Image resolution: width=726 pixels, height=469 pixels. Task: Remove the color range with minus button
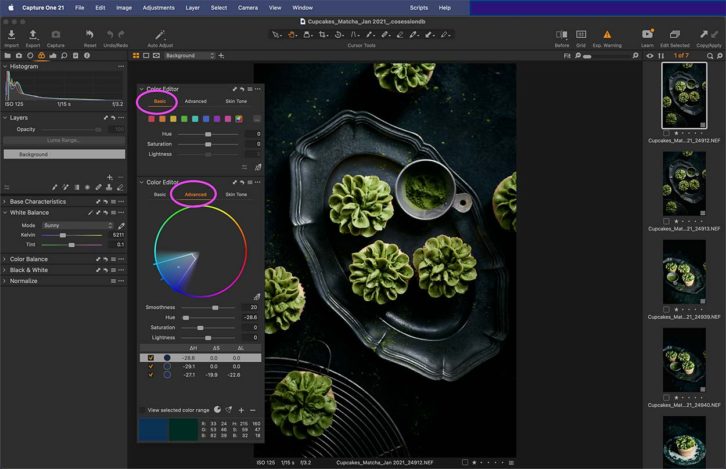[253, 410]
